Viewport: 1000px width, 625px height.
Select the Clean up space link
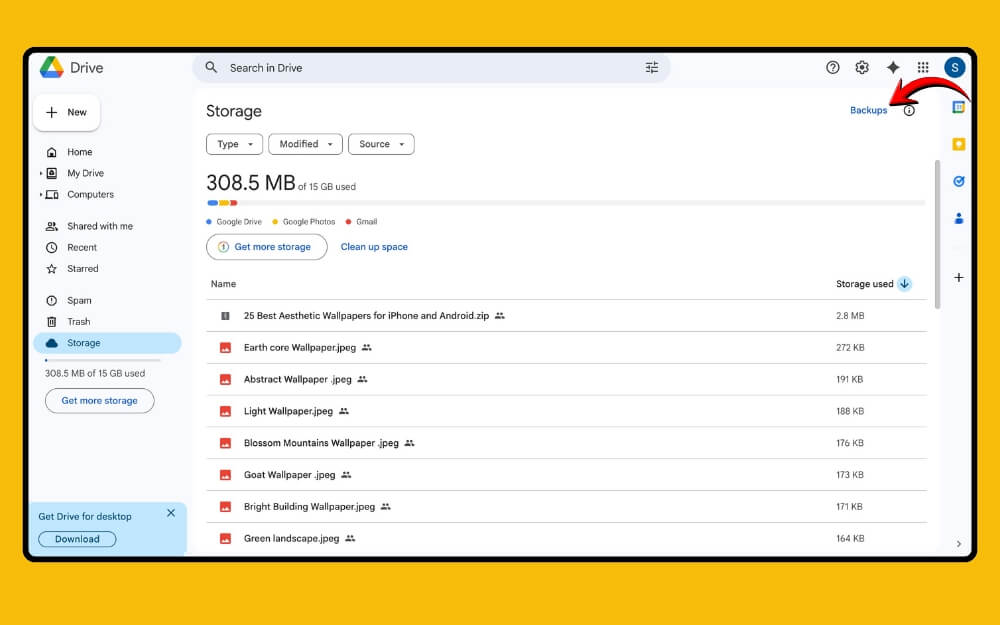pos(374,246)
